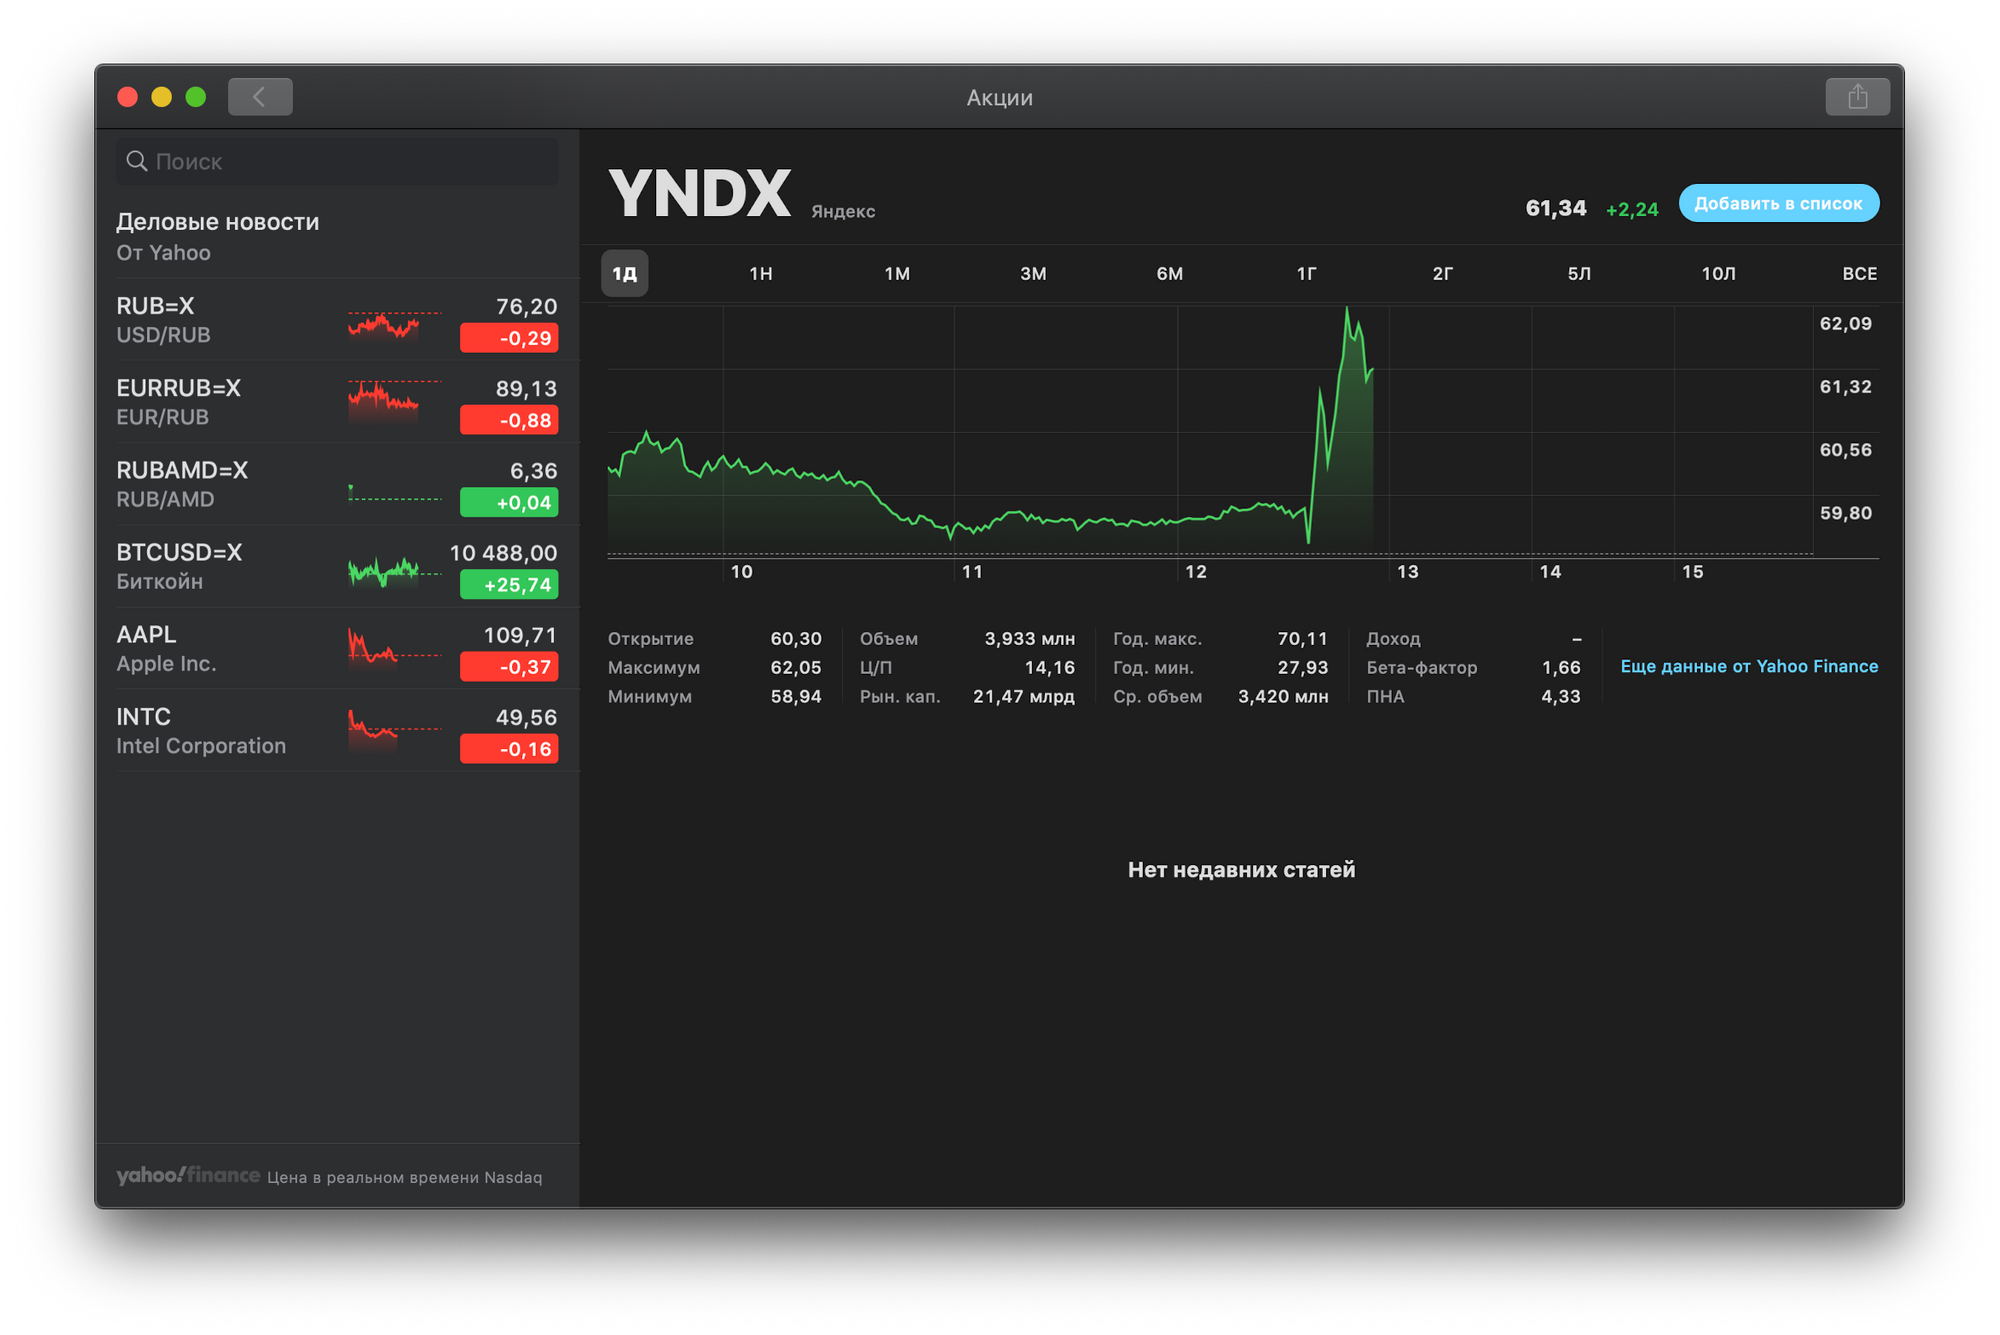
Task: Toggle the -0,16 change badge for INTC
Action: [509, 748]
